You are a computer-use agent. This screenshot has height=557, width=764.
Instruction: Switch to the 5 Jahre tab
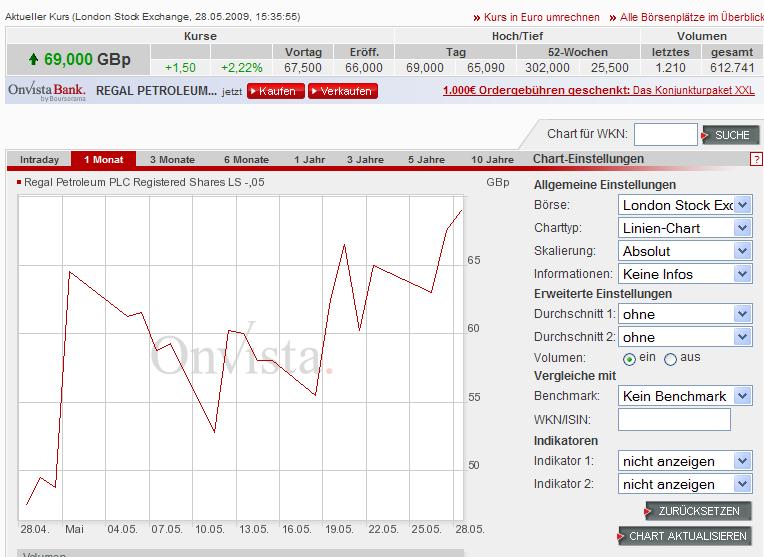coord(426,159)
